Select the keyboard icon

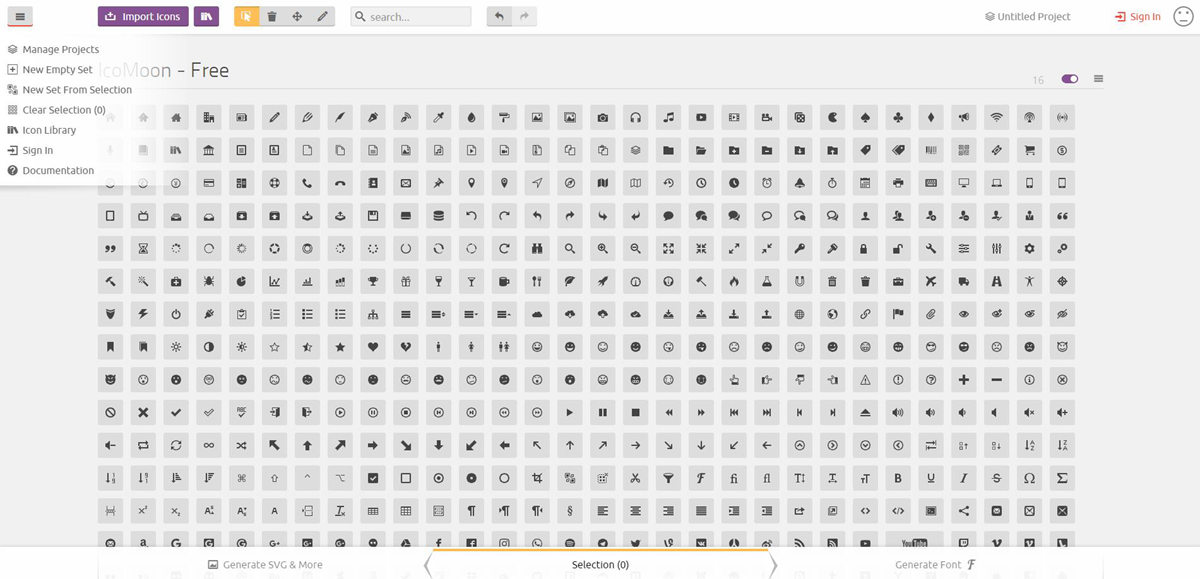coord(930,183)
